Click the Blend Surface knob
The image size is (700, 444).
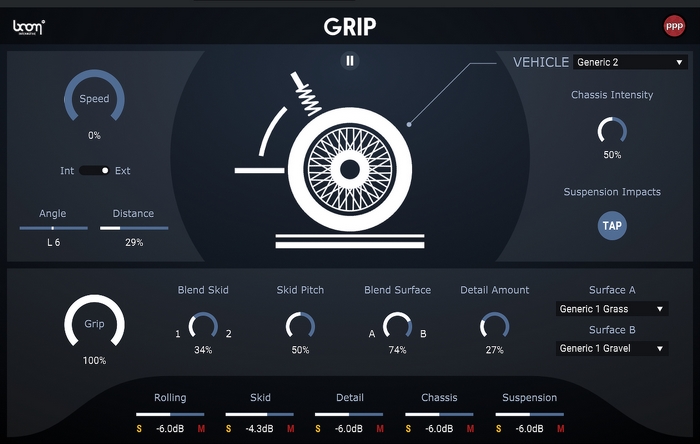pos(397,325)
